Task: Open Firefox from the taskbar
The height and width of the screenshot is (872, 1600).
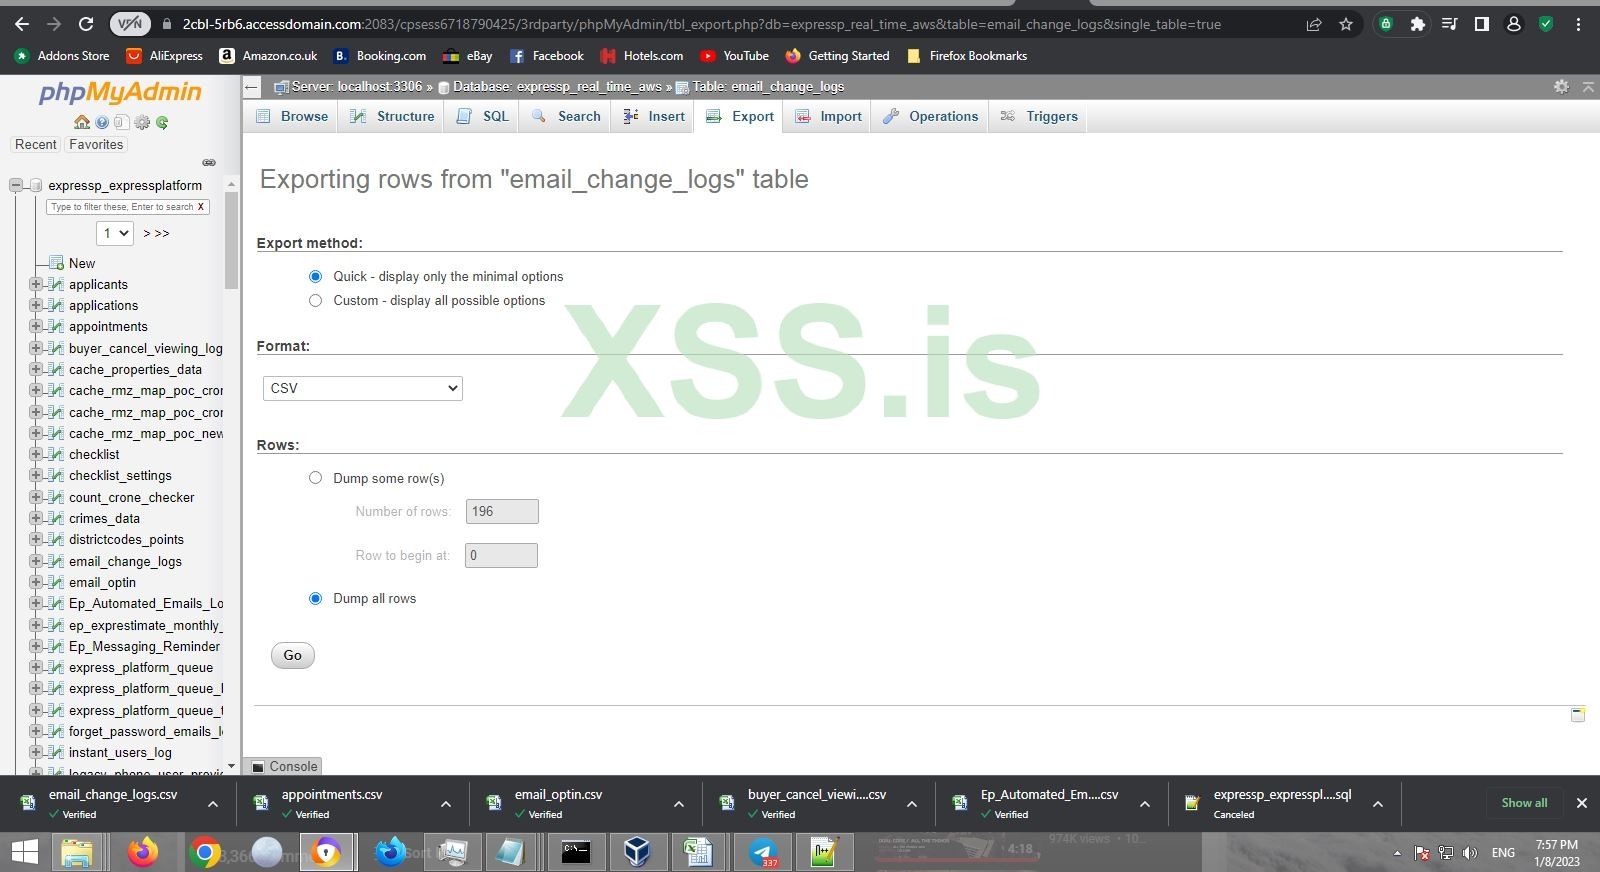Action: (143, 852)
